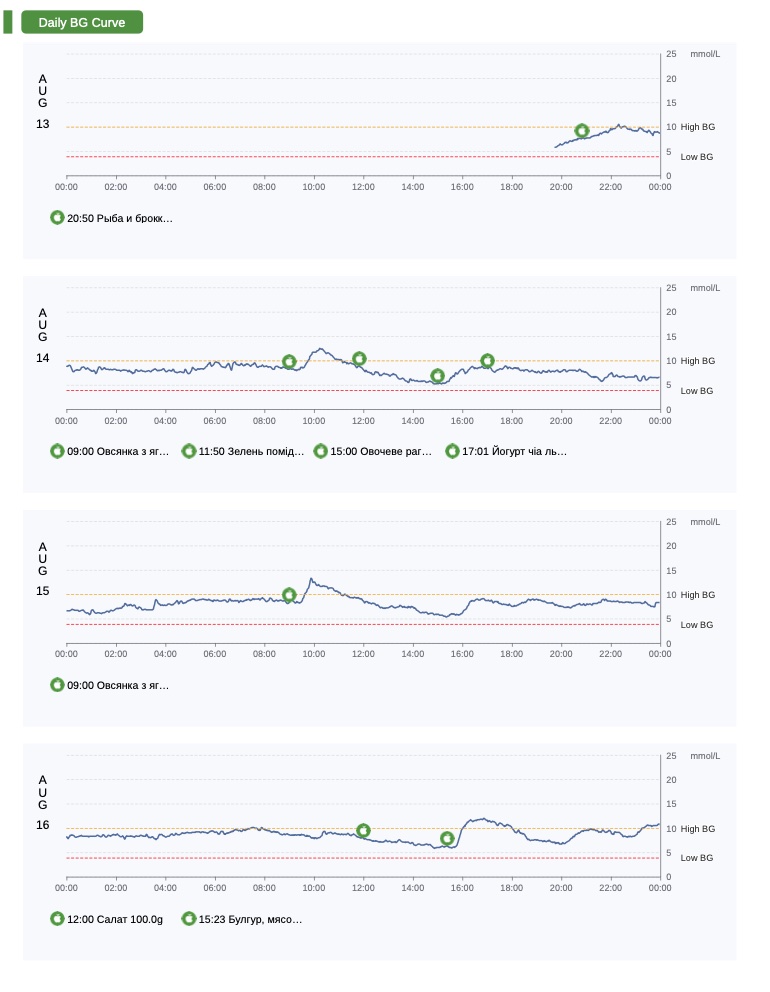The height and width of the screenshot is (992, 770).
Task: Click the mmol/L unit label on Aug 15 chart
Action: coord(705,522)
